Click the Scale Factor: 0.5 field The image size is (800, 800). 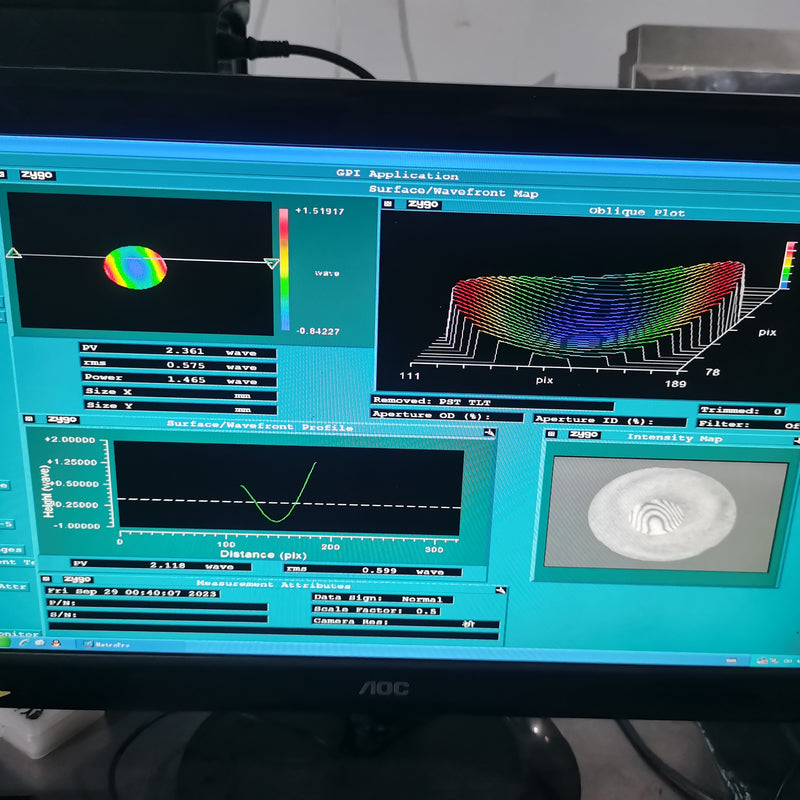click(x=377, y=610)
